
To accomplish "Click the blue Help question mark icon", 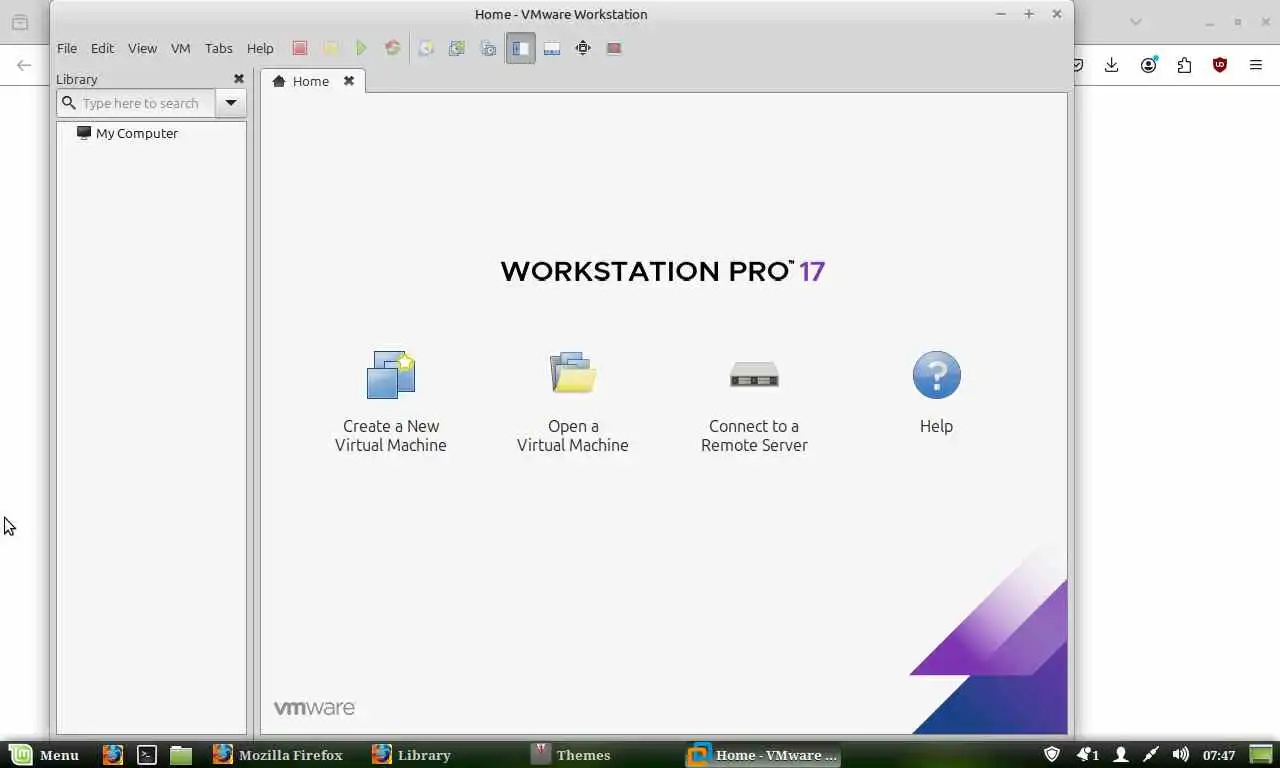I will [936, 375].
